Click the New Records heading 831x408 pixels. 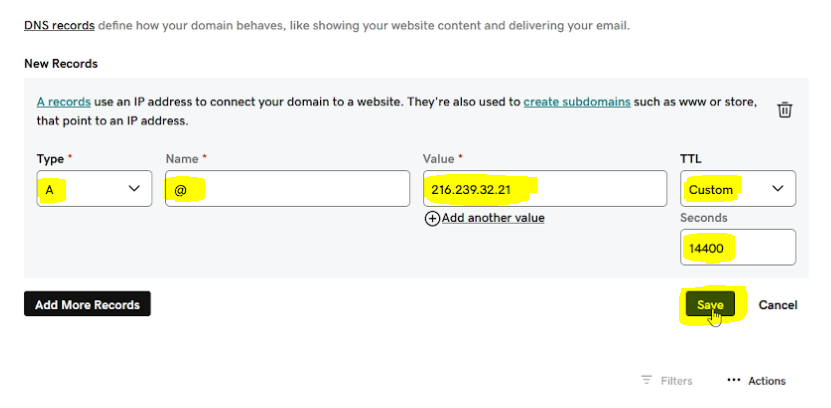click(61, 64)
